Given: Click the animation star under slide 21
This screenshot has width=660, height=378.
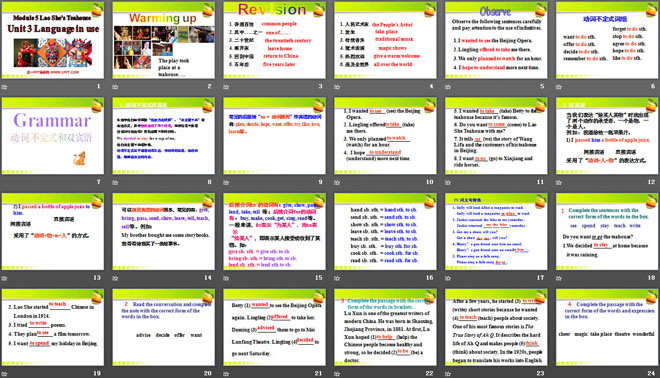Looking at the screenshot, I should coord(226,374).
